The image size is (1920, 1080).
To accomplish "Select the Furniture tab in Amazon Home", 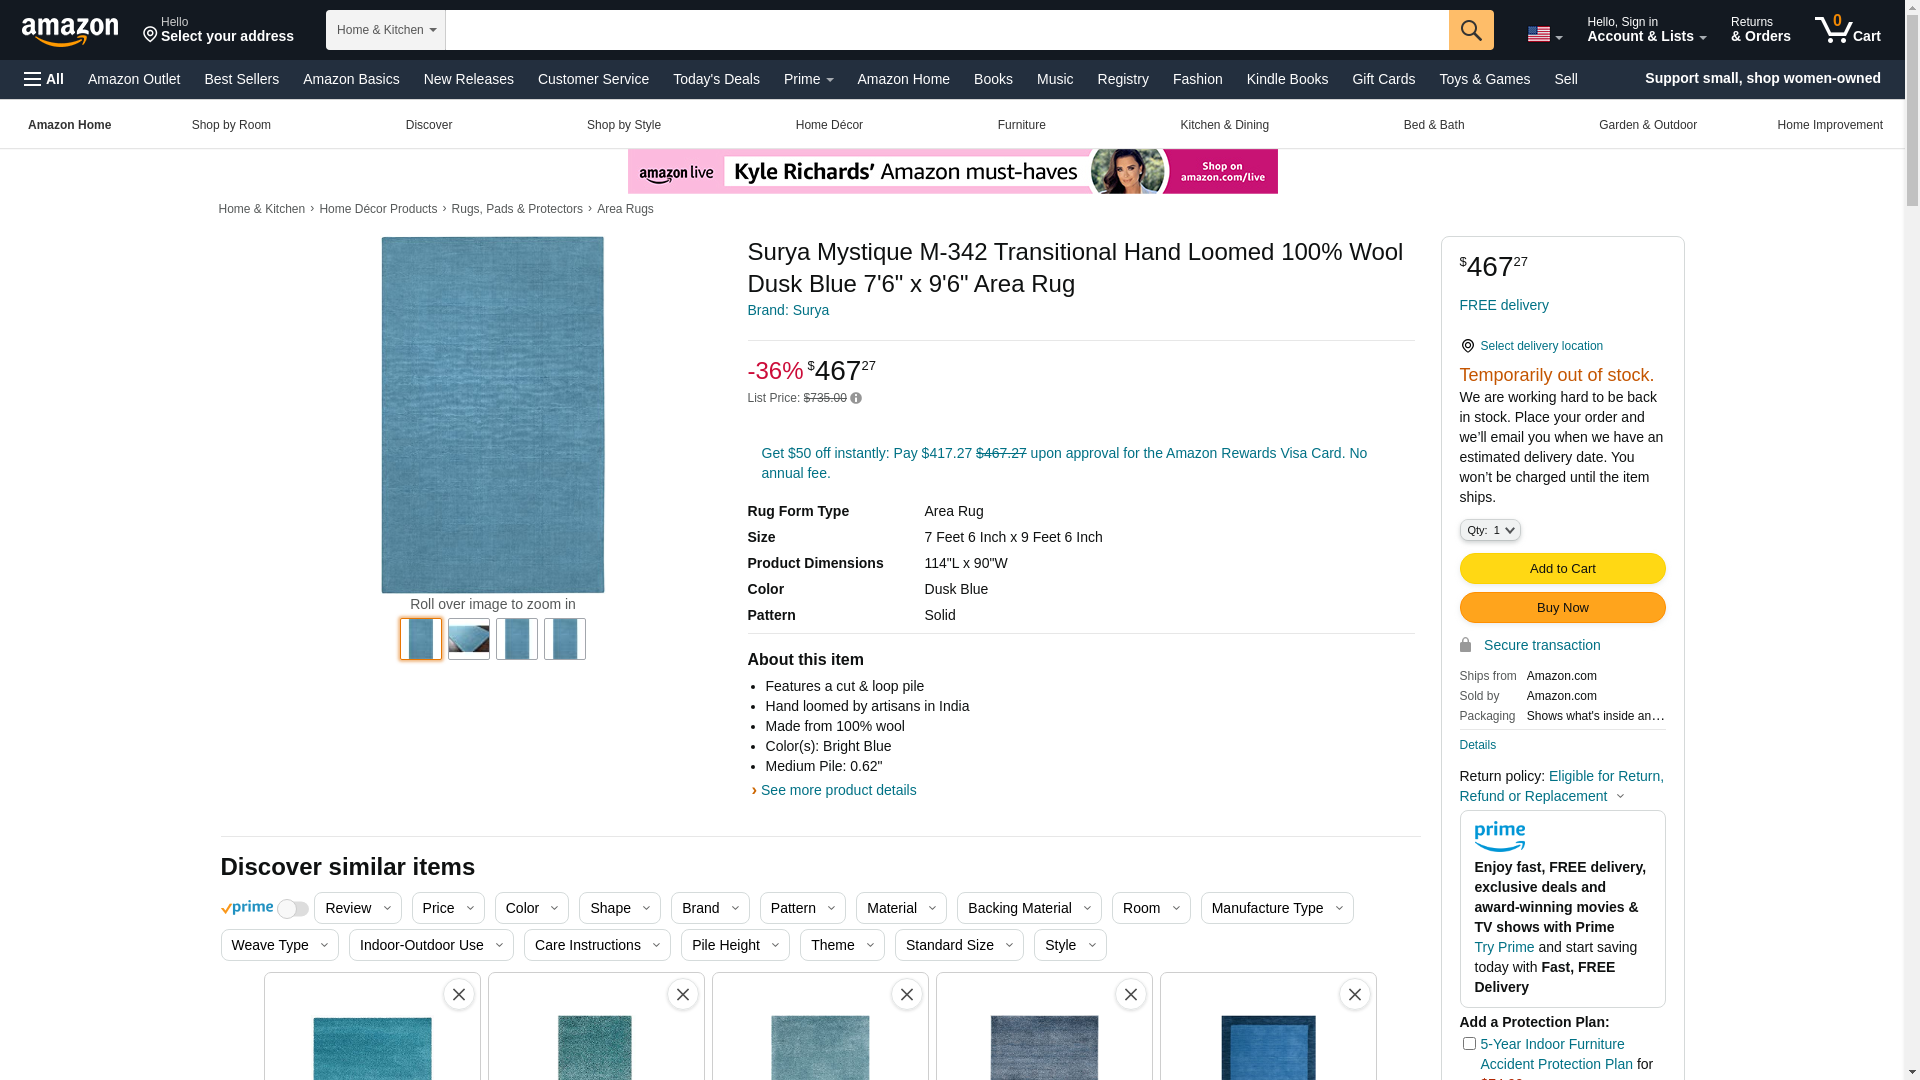I will tap(1021, 125).
